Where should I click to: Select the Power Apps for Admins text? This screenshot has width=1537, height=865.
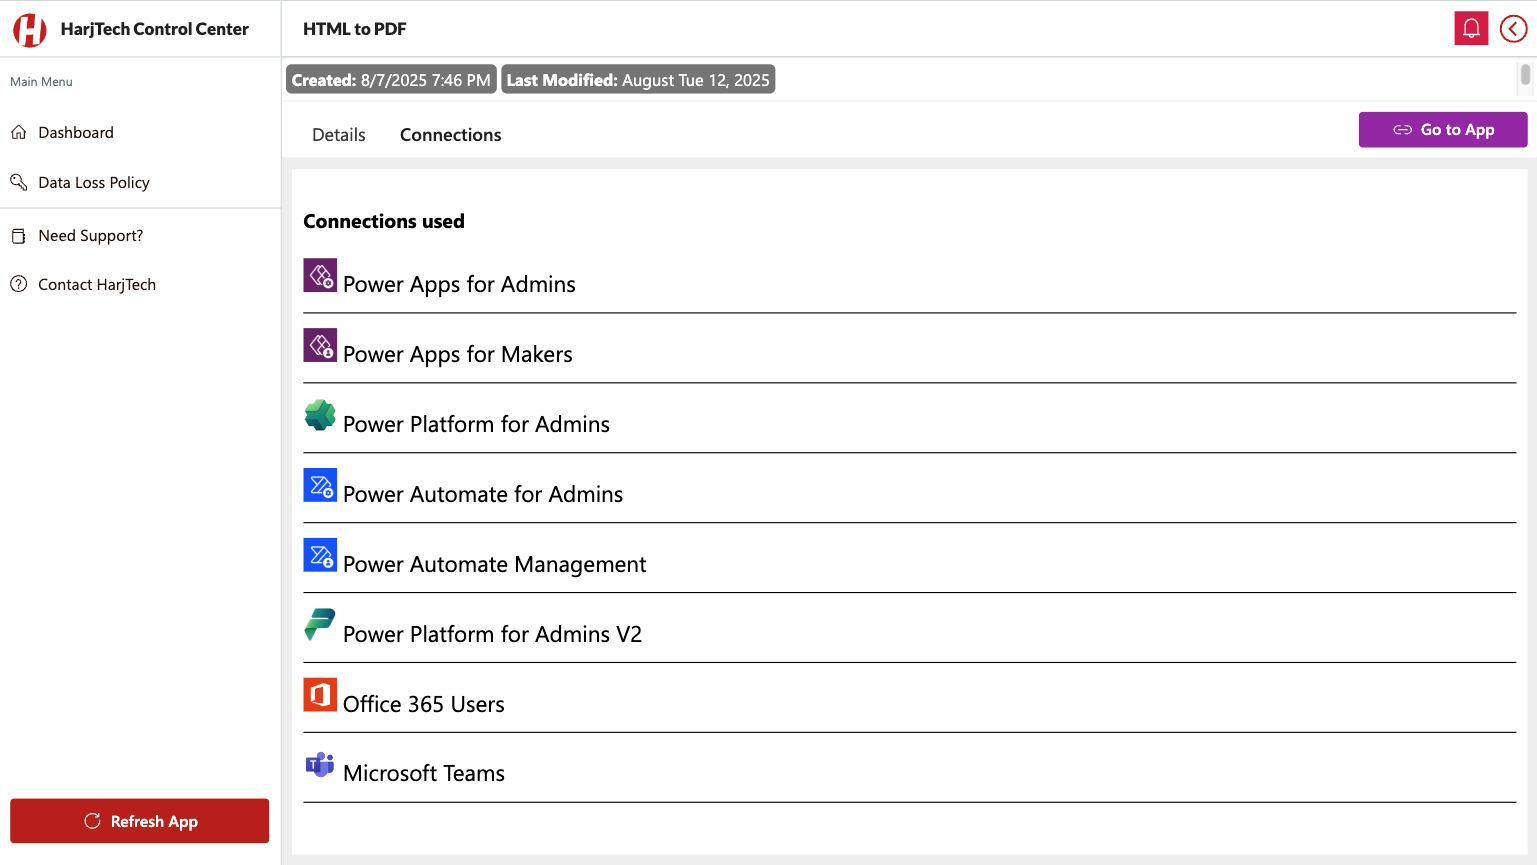point(459,285)
